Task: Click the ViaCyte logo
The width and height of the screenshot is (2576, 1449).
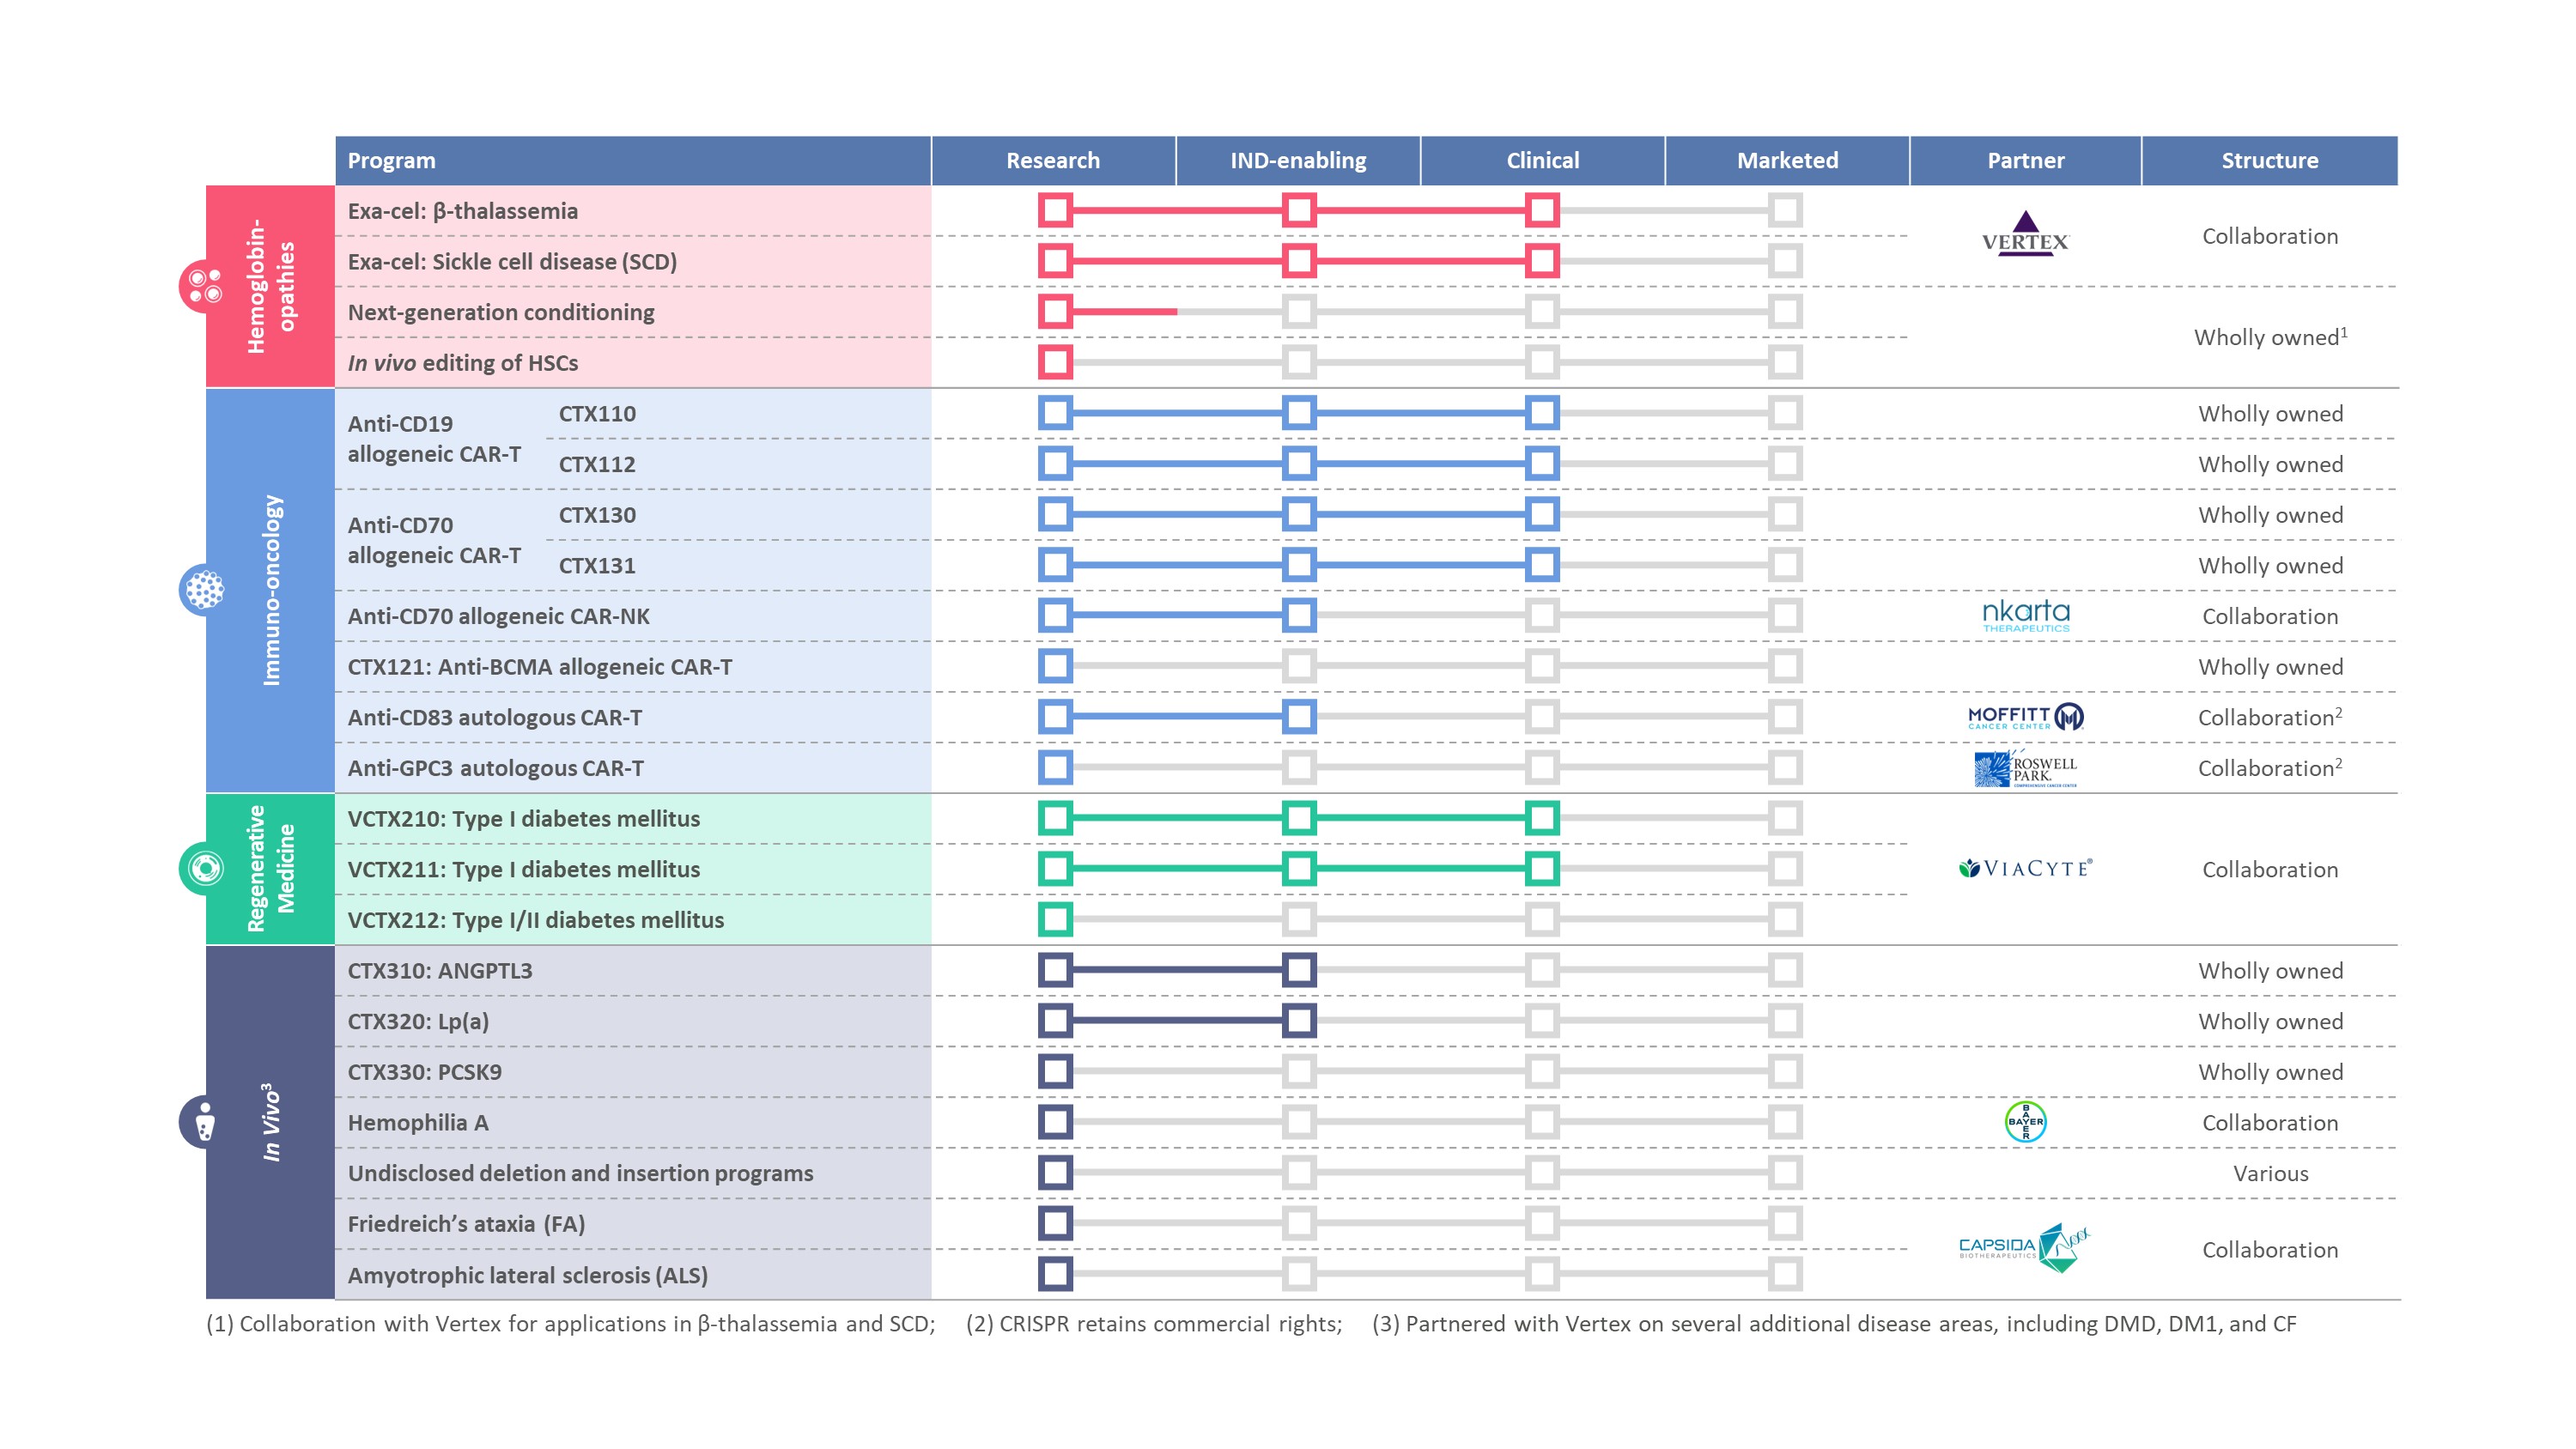Action: pos(2025,869)
